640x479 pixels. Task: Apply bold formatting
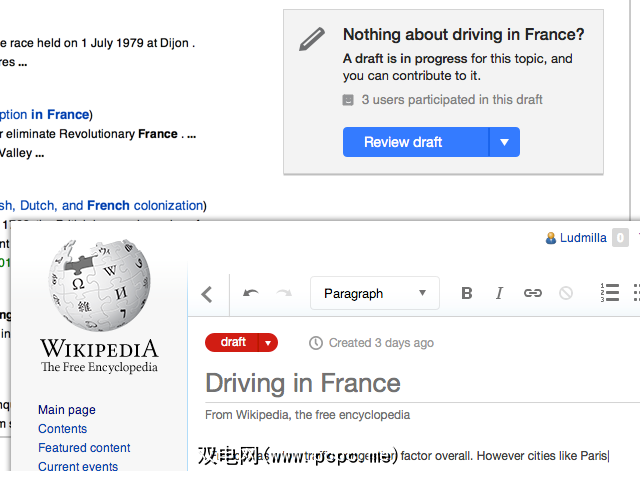[466, 293]
